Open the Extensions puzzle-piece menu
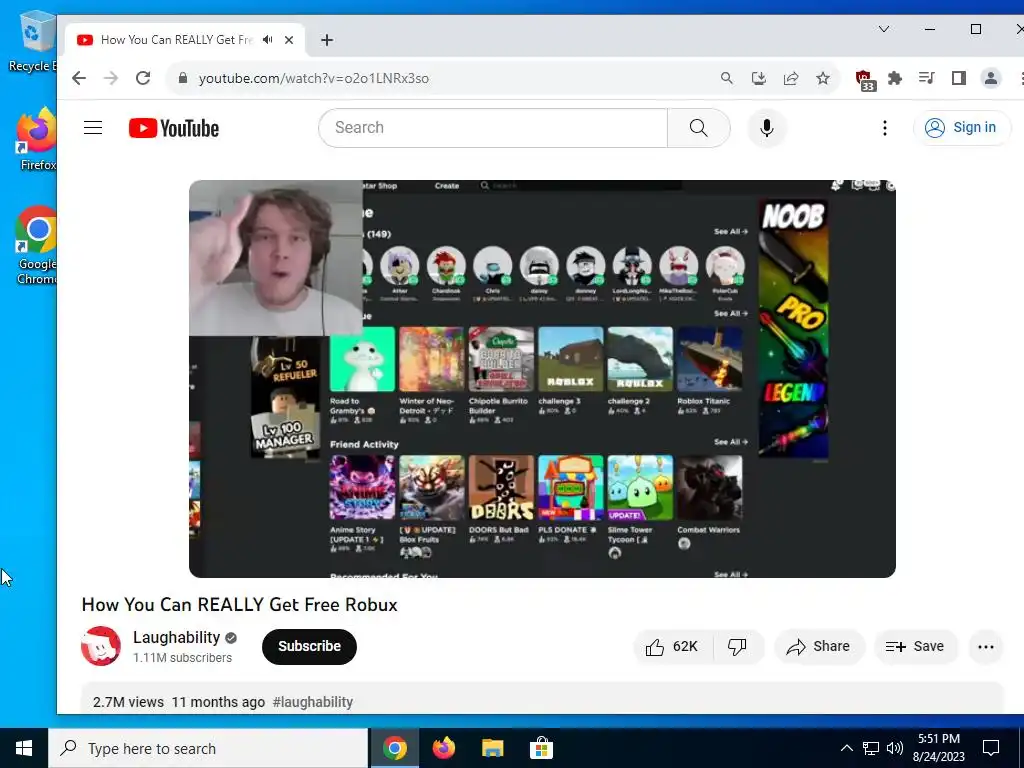Image resolution: width=1024 pixels, height=768 pixels. tap(895, 78)
